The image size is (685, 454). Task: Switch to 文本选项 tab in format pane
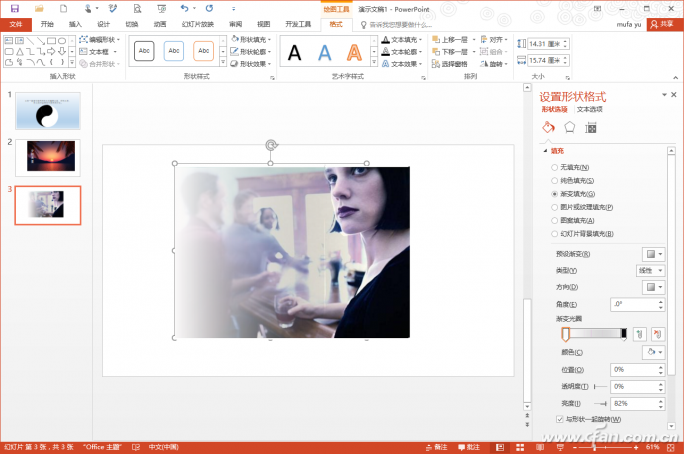point(590,108)
